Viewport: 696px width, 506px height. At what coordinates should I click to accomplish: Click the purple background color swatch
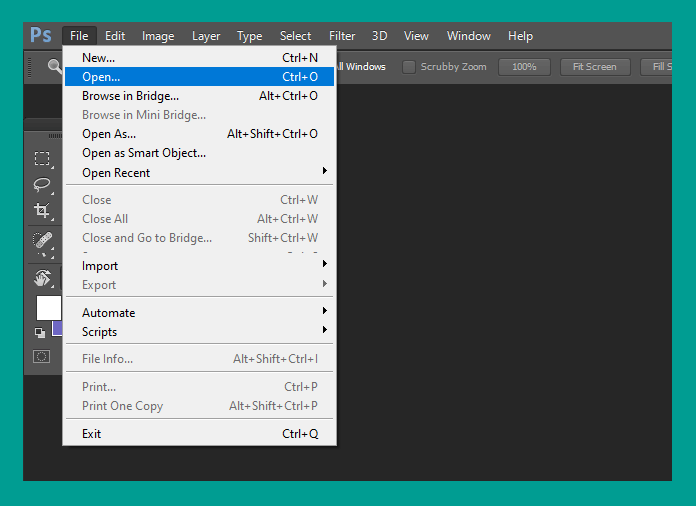click(57, 328)
